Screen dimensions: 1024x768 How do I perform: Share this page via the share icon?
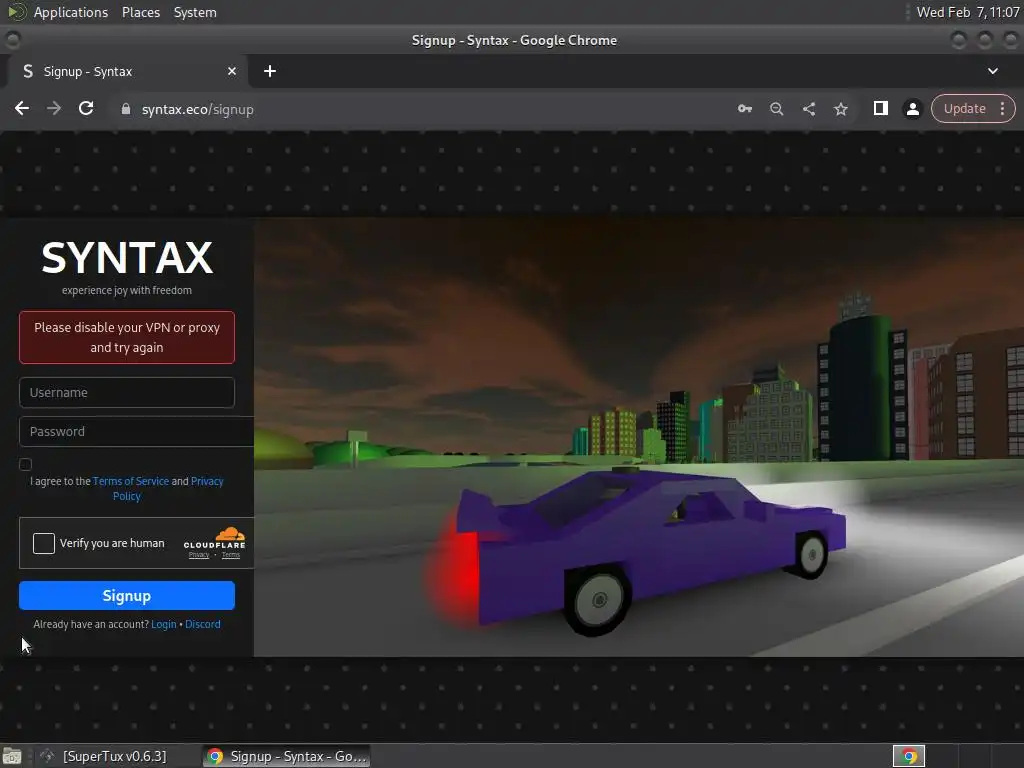(808, 108)
